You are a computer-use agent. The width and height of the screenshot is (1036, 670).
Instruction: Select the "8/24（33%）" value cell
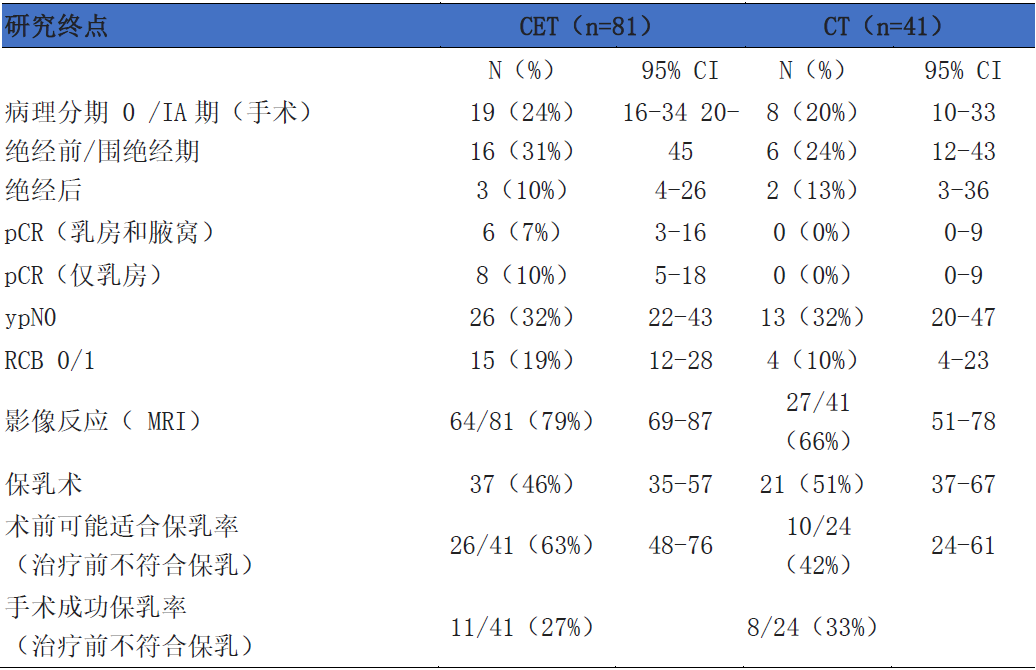812,627
